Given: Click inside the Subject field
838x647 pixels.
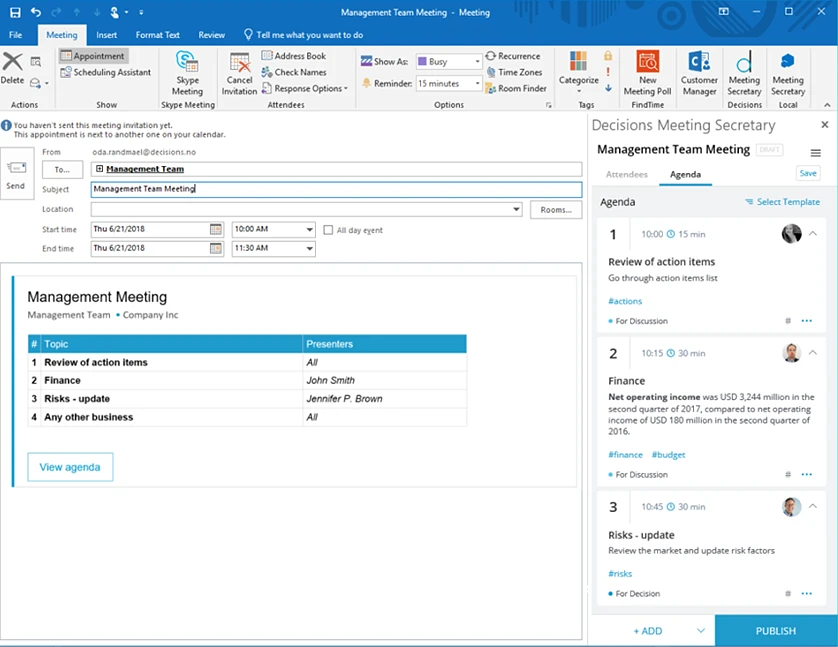Looking at the screenshot, I should pyautogui.click(x=336, y=189).
